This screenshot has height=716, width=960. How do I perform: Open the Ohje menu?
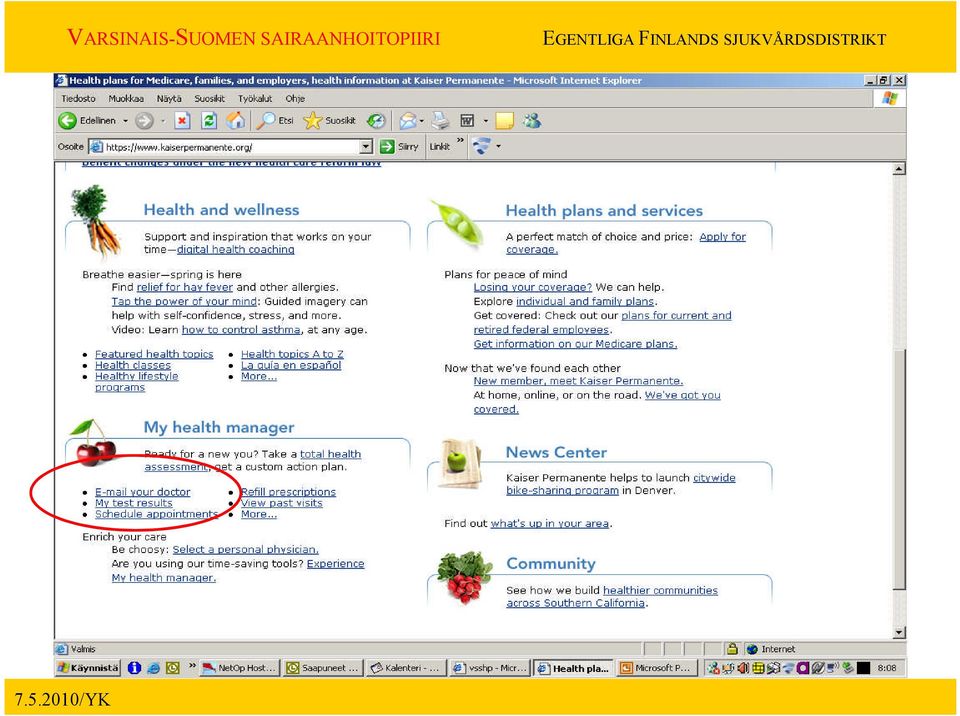pyautogui.click(x=295, y=99)
